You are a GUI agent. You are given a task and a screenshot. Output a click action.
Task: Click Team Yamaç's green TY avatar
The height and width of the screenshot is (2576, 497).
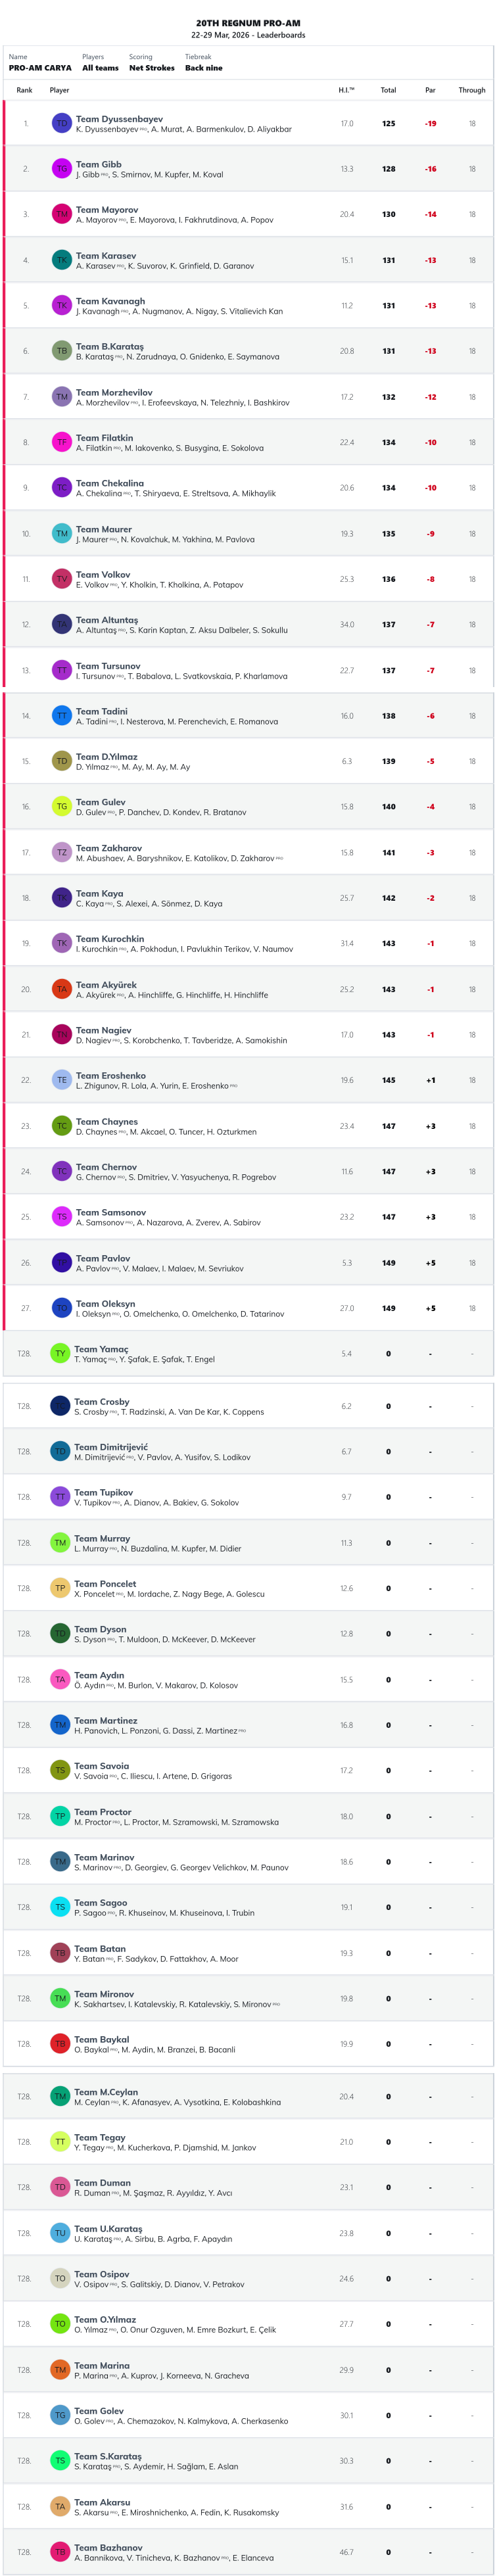click(60, 1353)
